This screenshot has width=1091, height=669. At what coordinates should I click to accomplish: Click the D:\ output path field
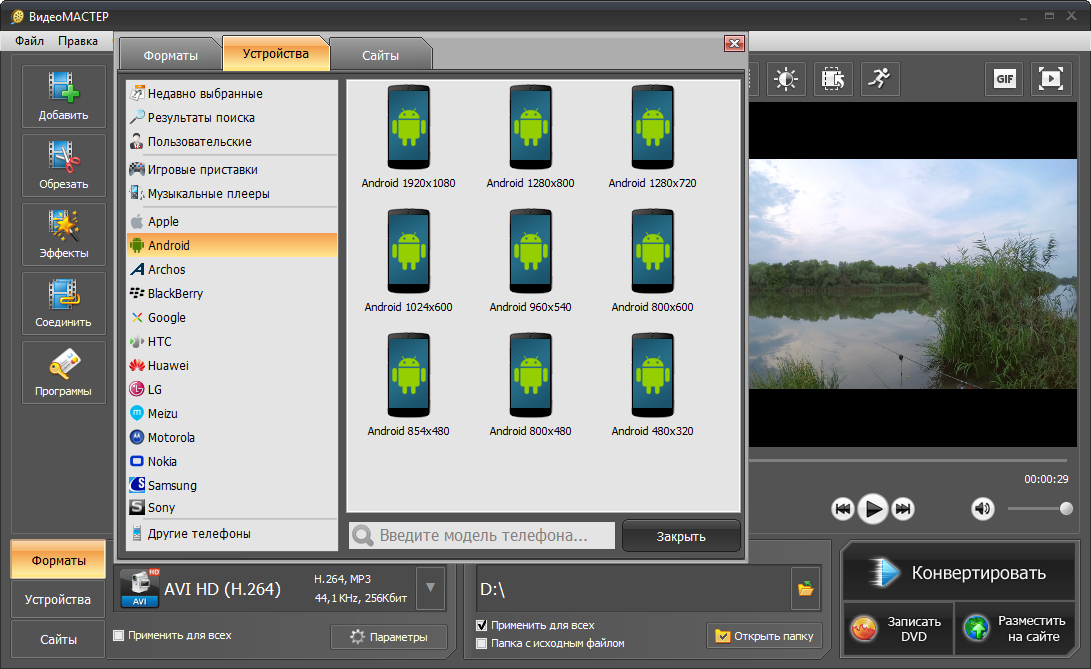tap(633, 589)
